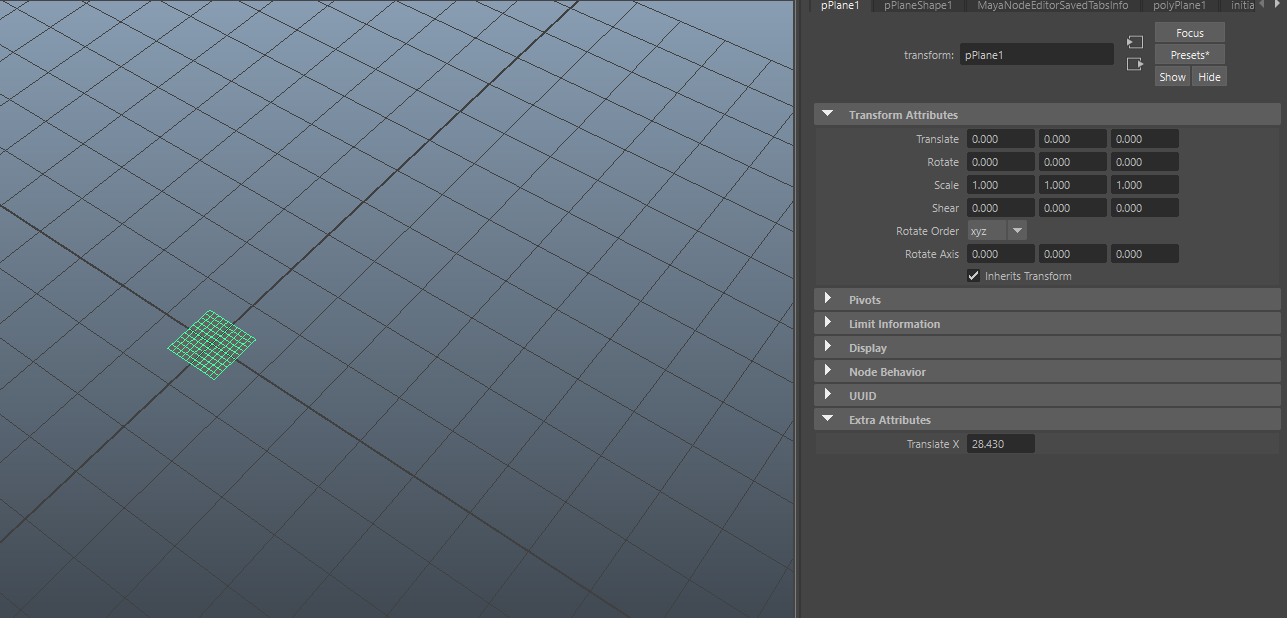
Task: Click the Rotate X value field
Action: click(x=1001, y=162)
